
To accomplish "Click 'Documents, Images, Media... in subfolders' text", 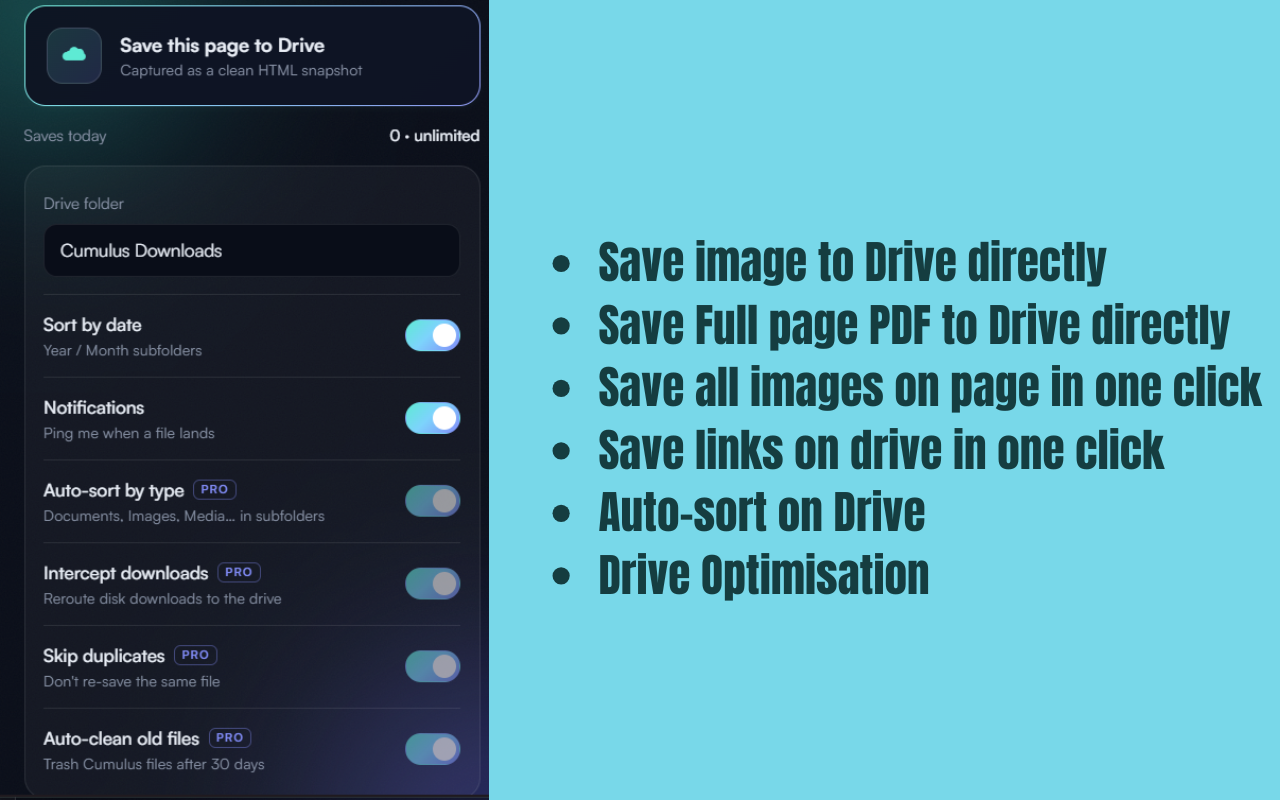I will pyautogui.click(x=184, y=517).
